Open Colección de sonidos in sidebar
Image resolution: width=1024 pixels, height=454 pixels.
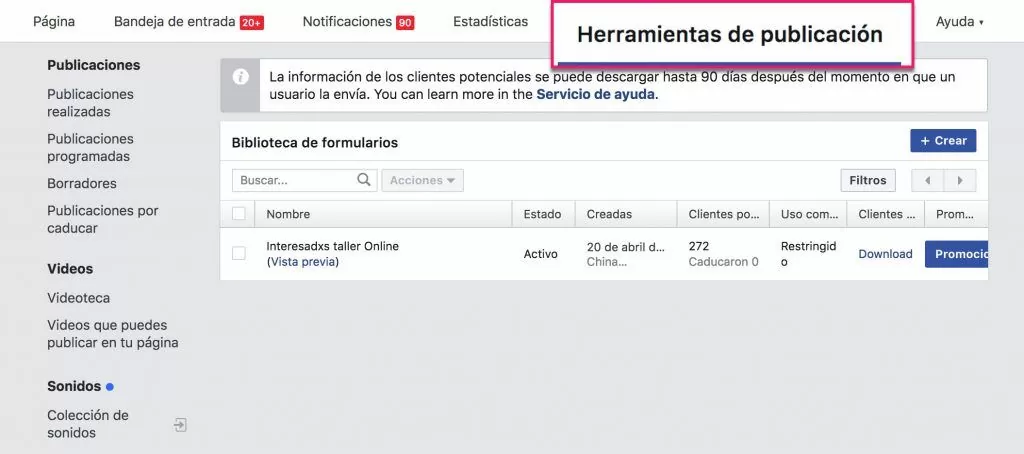88,424
